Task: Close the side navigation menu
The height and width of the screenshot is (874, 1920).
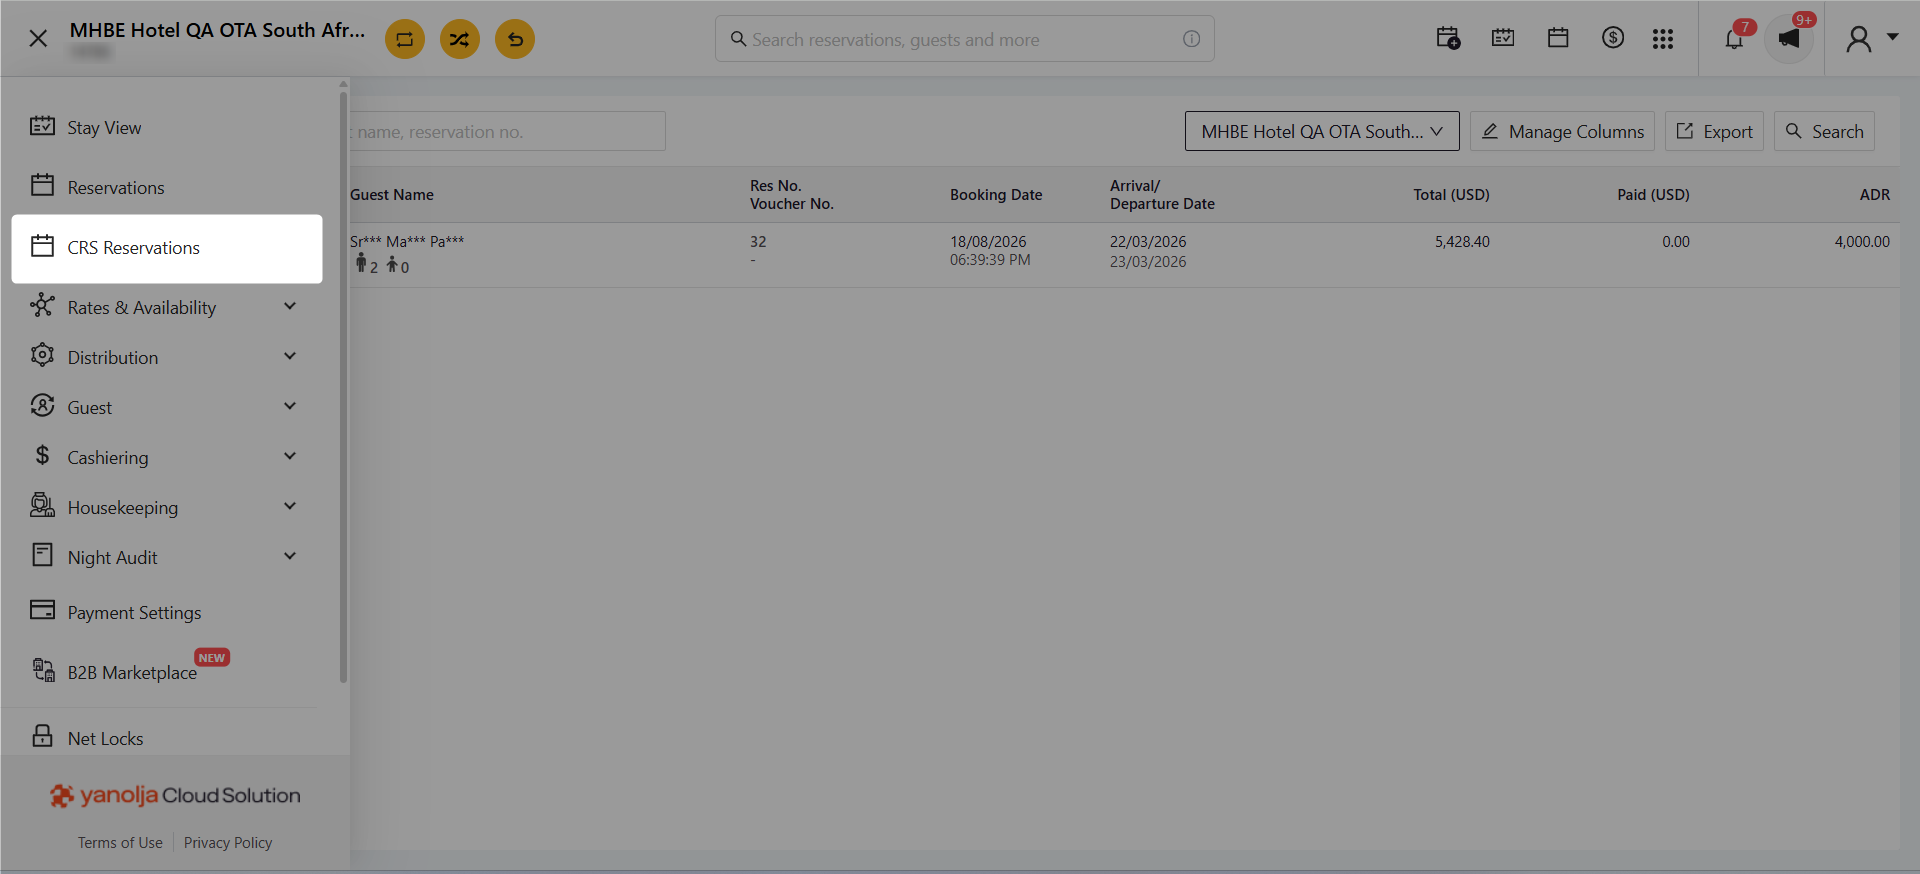Action: tap(38, 39)
